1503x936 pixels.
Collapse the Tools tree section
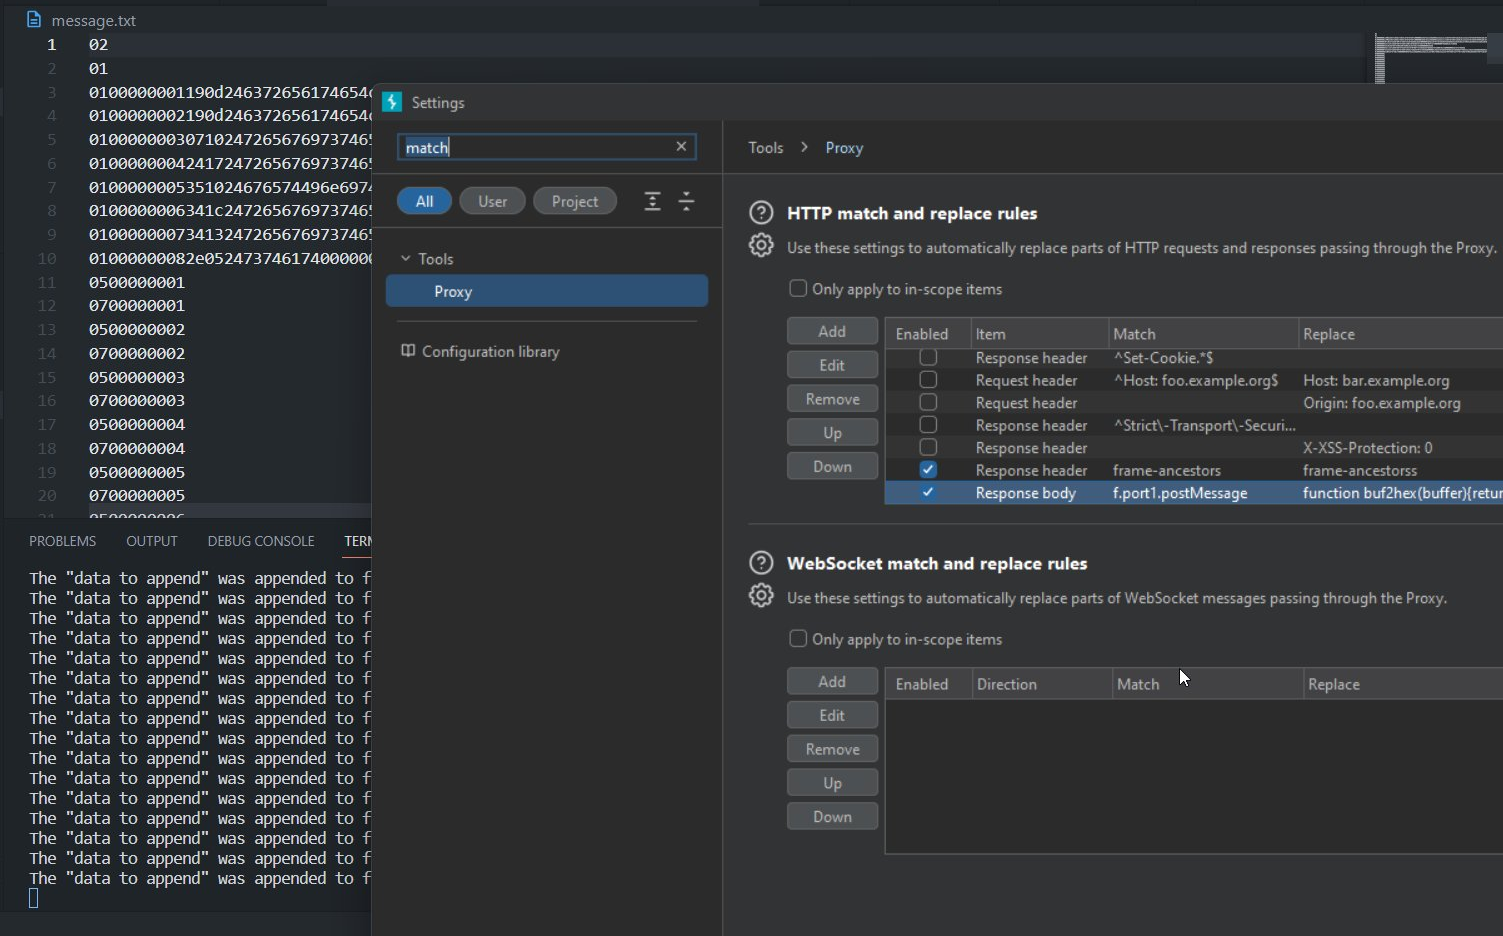[406, 258]
